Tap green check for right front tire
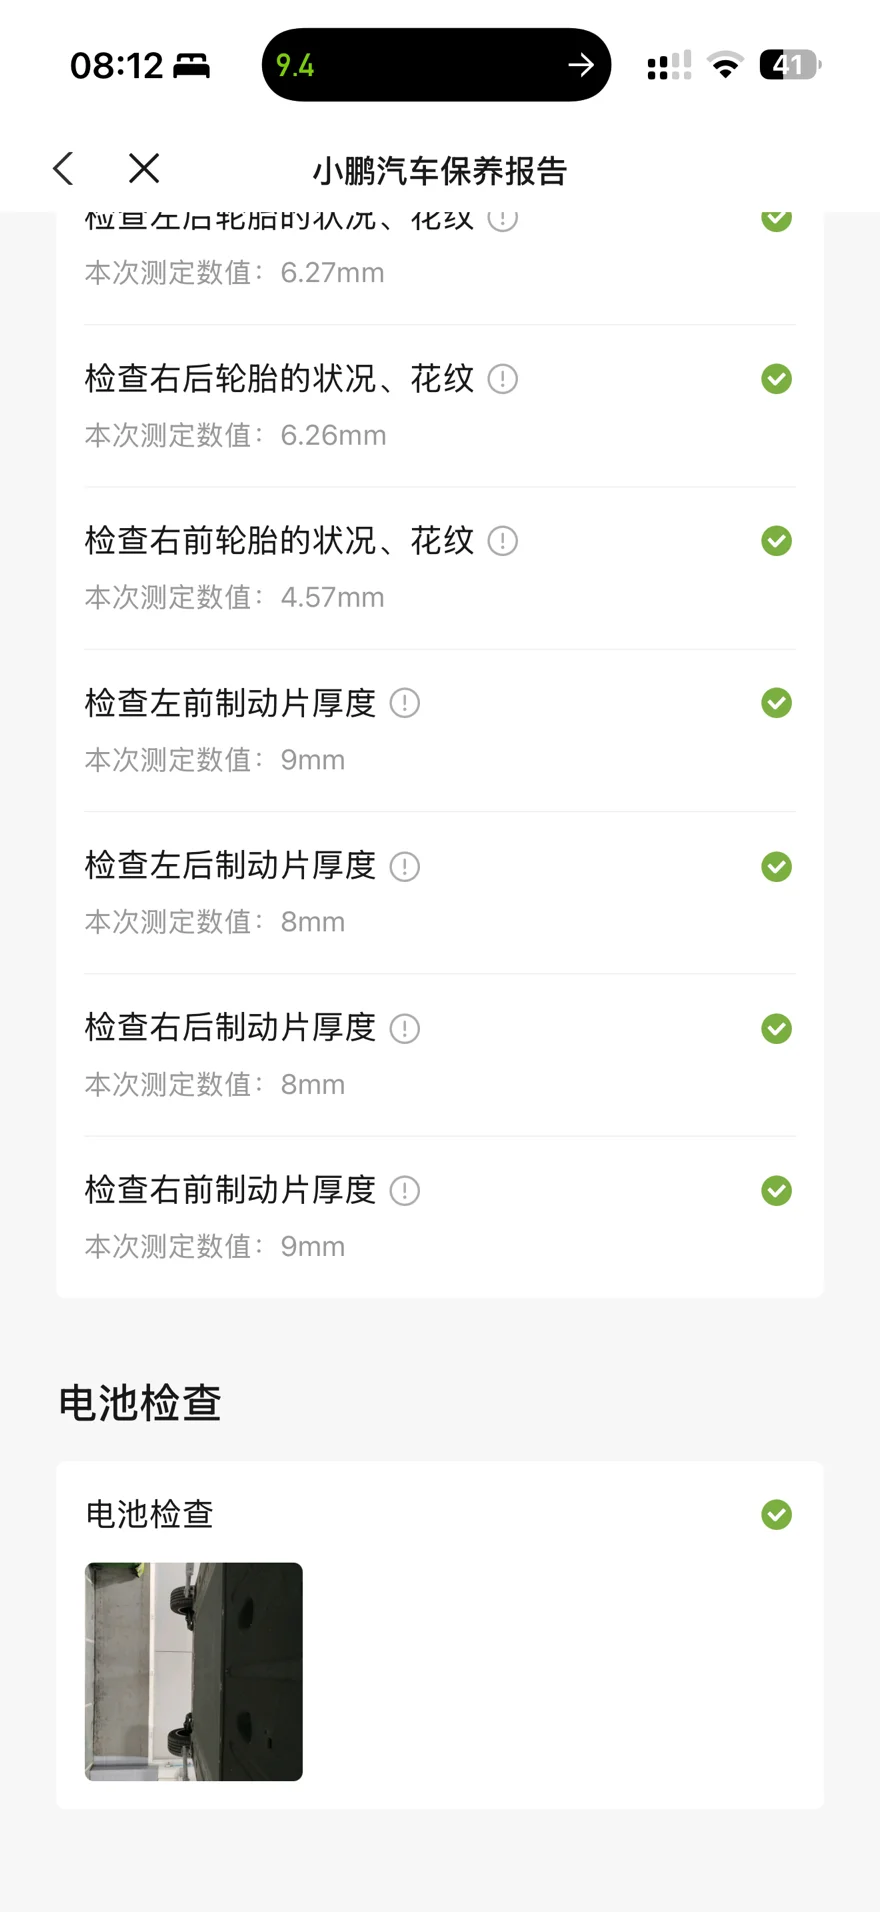The width and height of the screenshot is (880, 1912). tap(776, 541)
